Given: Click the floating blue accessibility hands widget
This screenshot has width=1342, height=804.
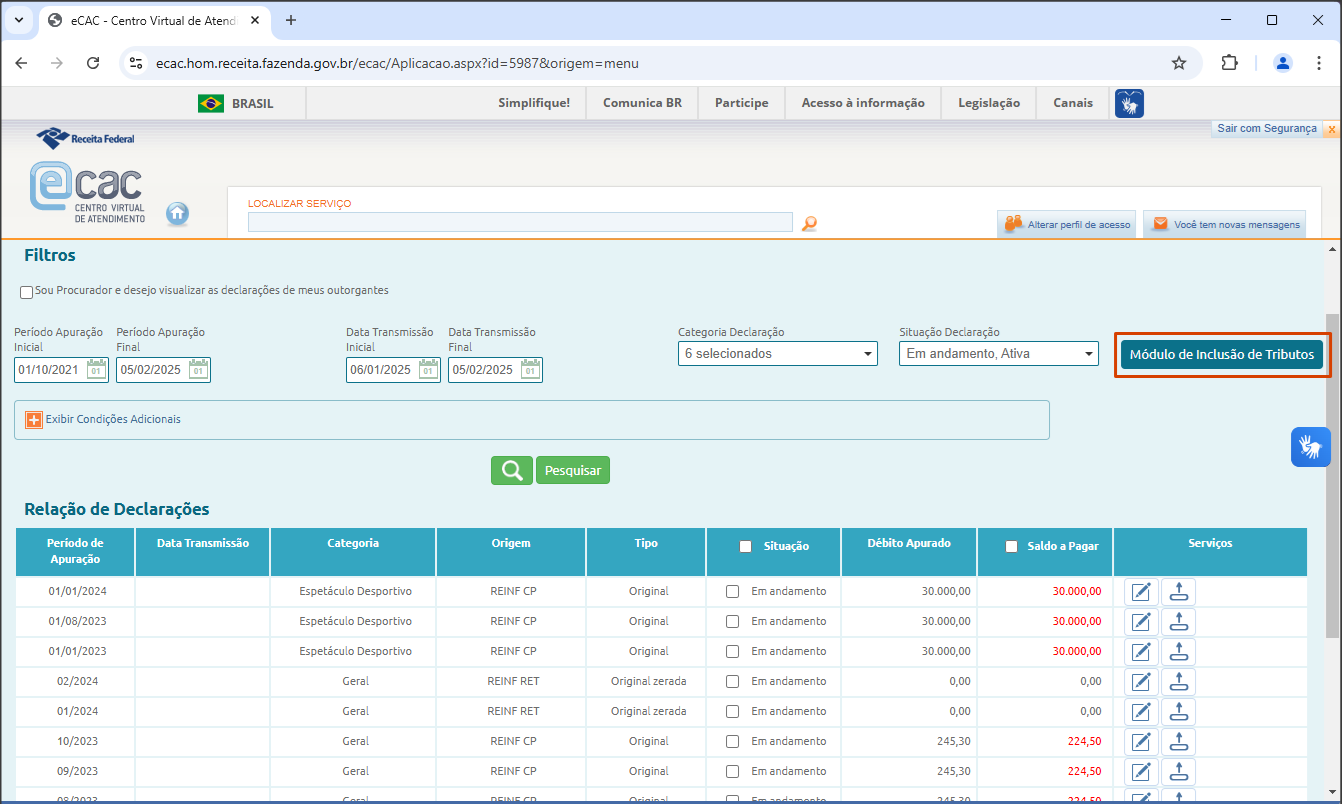Looking at the screenshot, I should (1310, 446).
